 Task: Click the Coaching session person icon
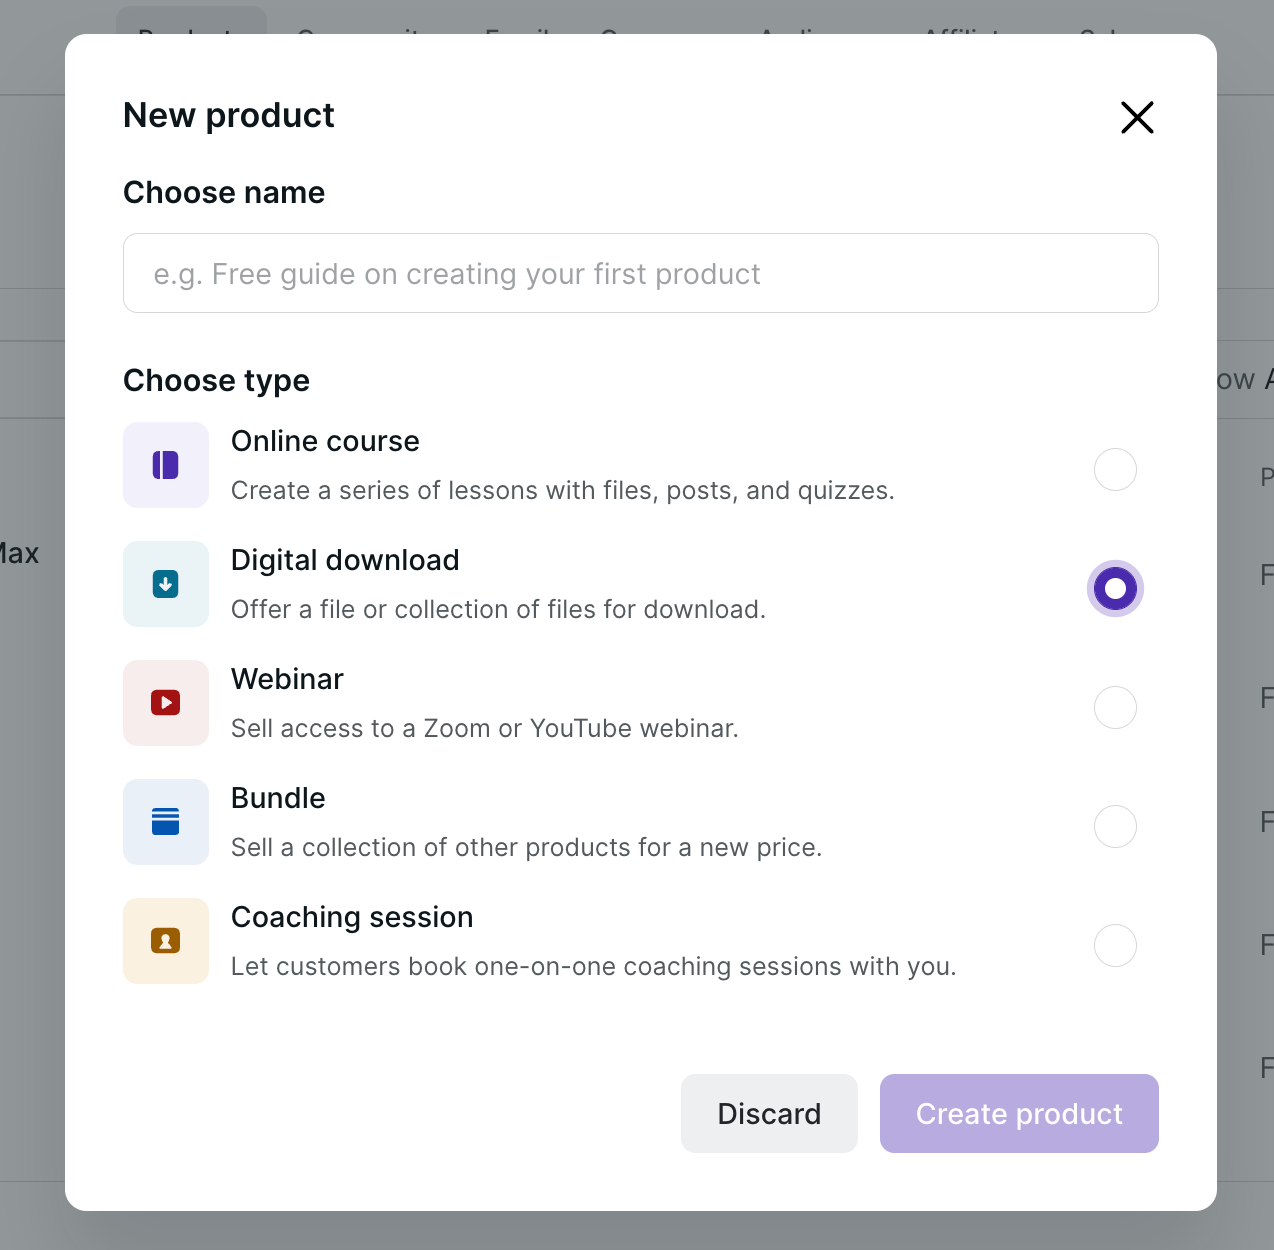[166, 941]
